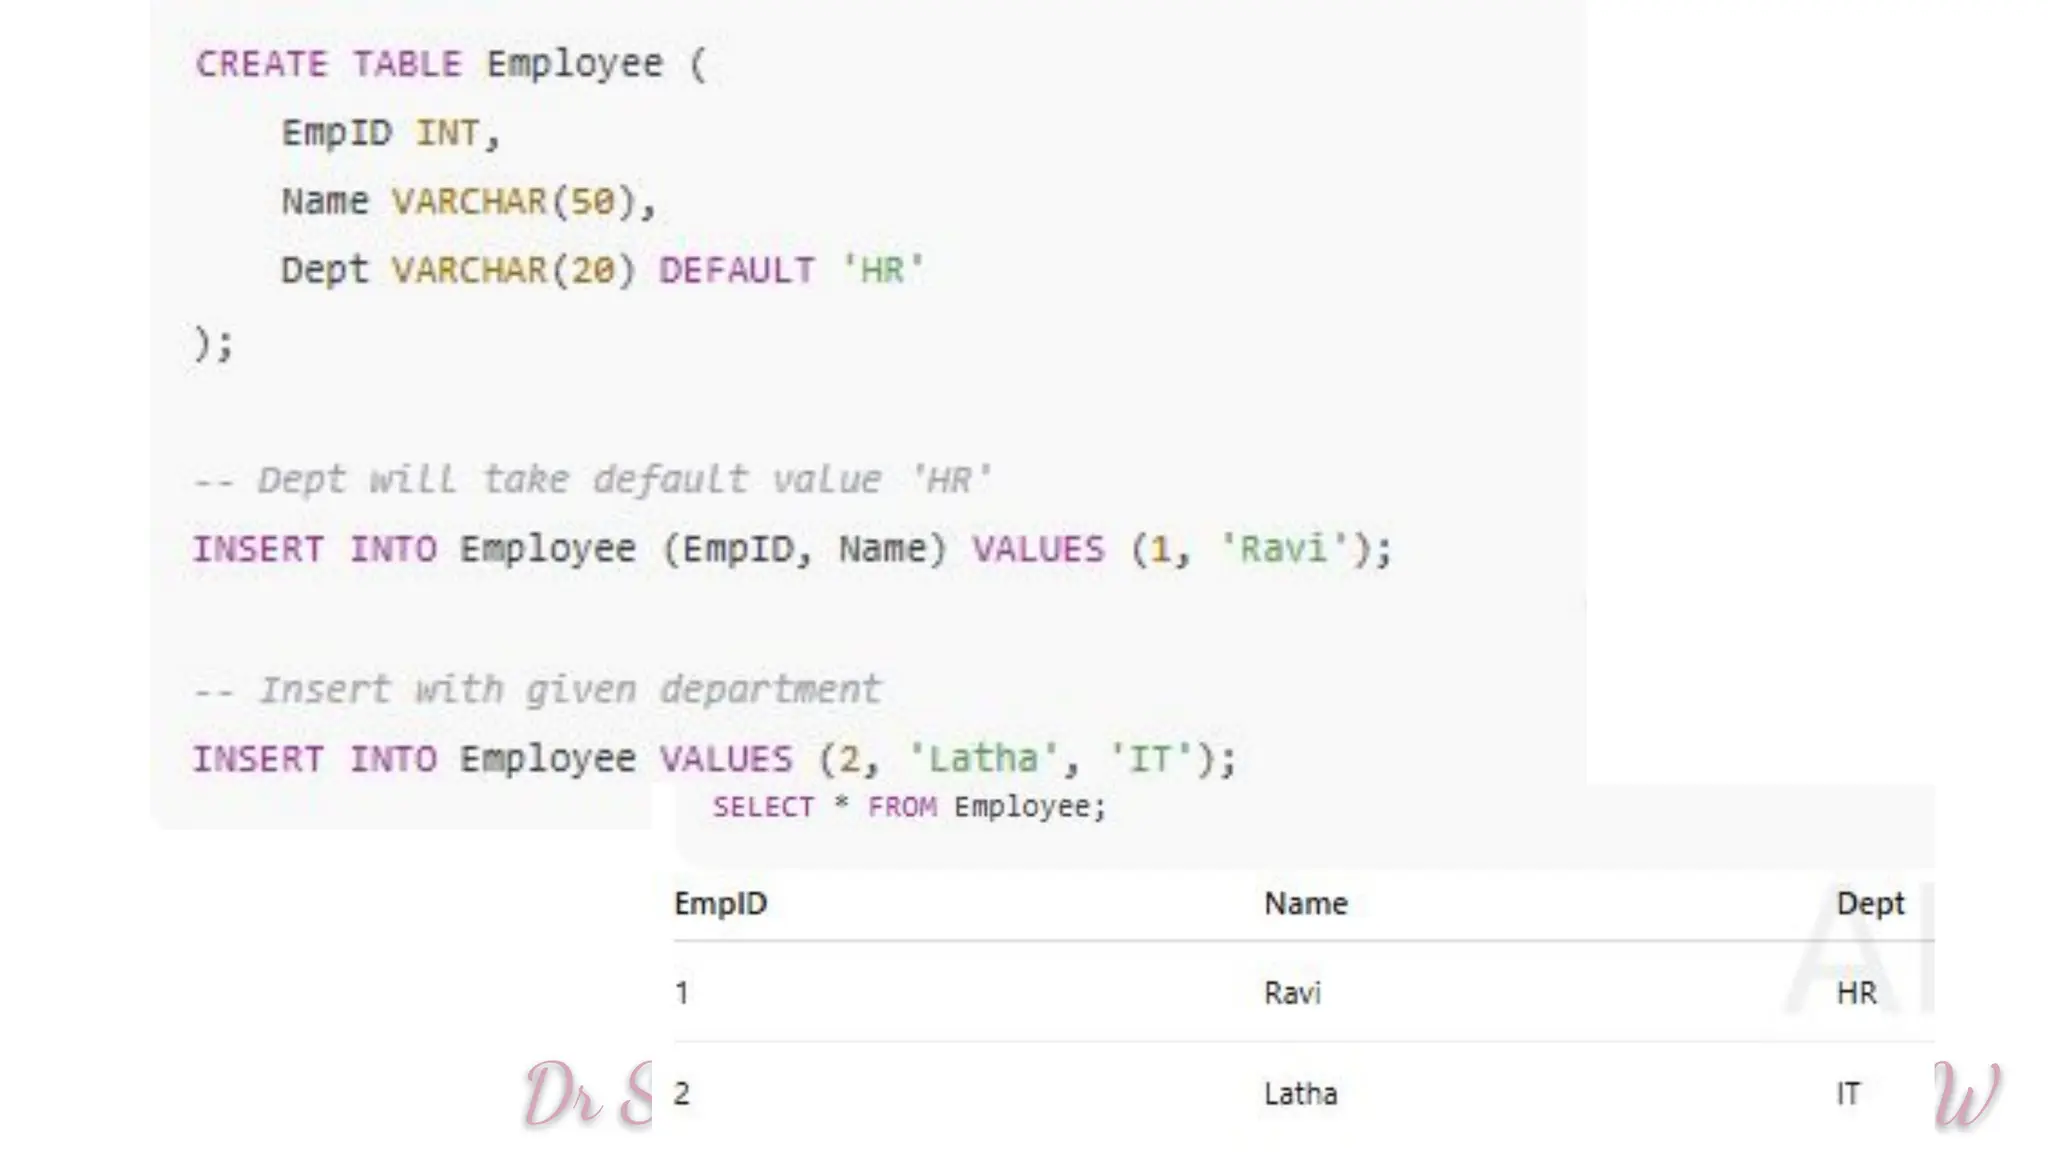Click the Latha cell in results
The width and height of the screenshot is (2048, 1152).
[x=1300, y=1094]
